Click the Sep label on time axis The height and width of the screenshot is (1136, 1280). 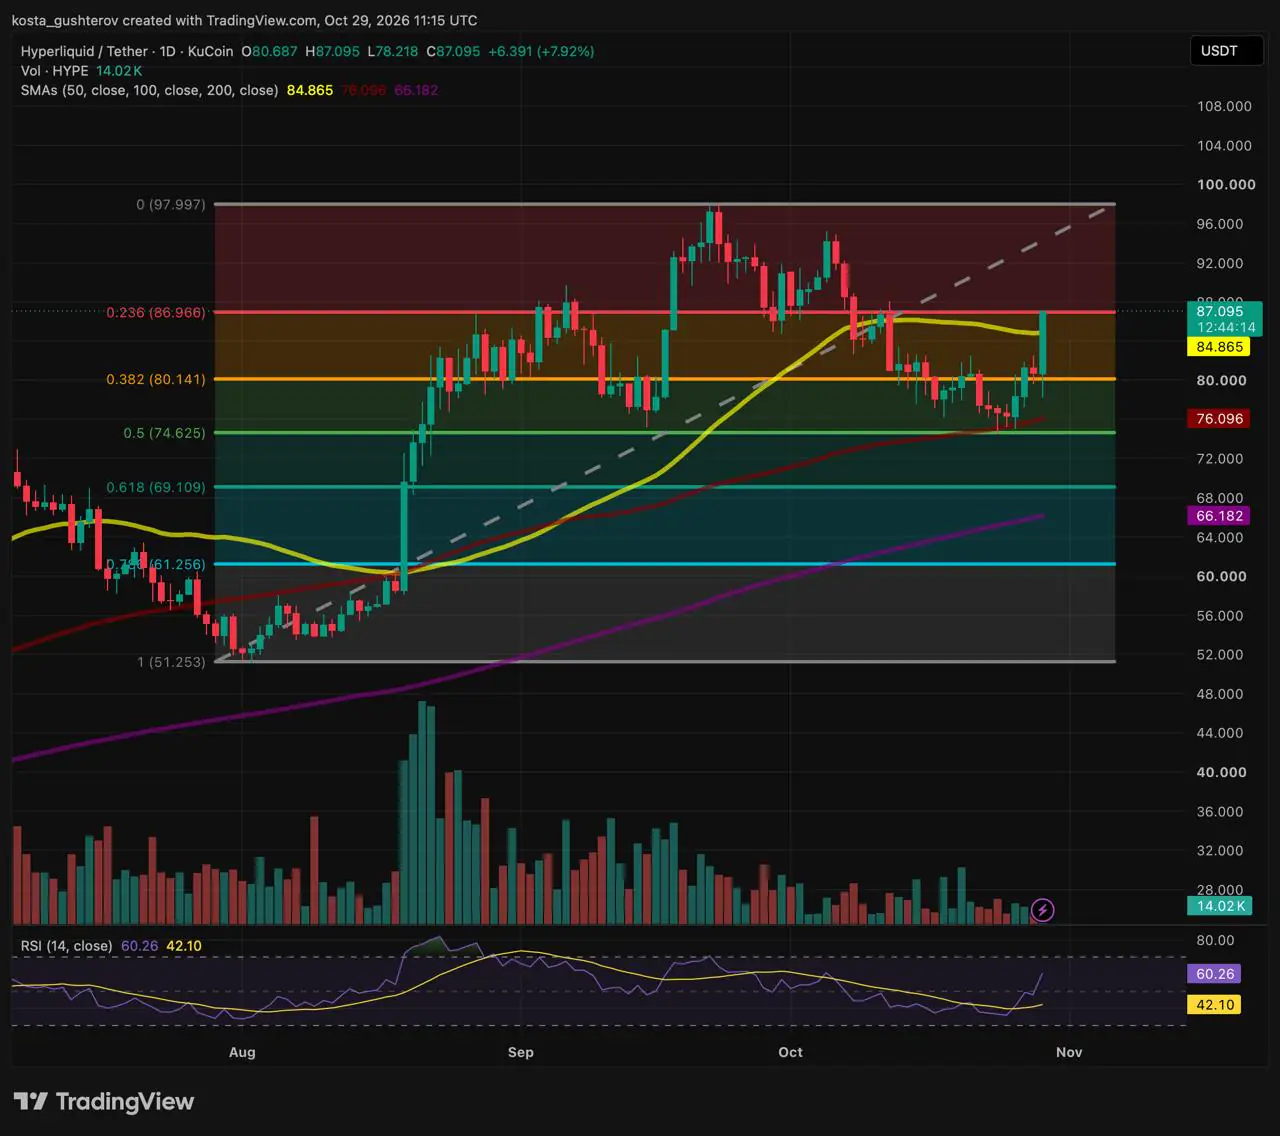coord(521,1052)
